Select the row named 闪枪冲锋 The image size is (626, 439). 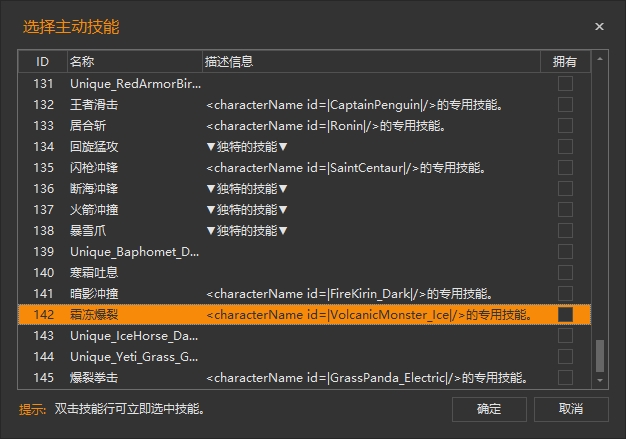tap(305, 168)
